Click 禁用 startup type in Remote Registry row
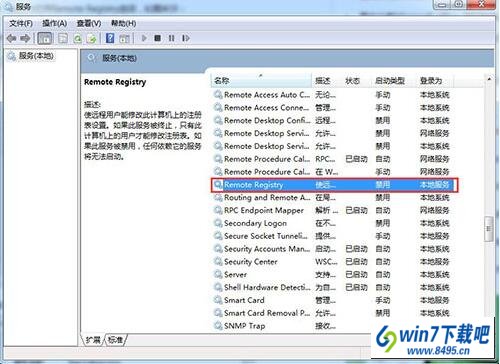The height and width of the screenshot is (364, 500). coord(383,185)
